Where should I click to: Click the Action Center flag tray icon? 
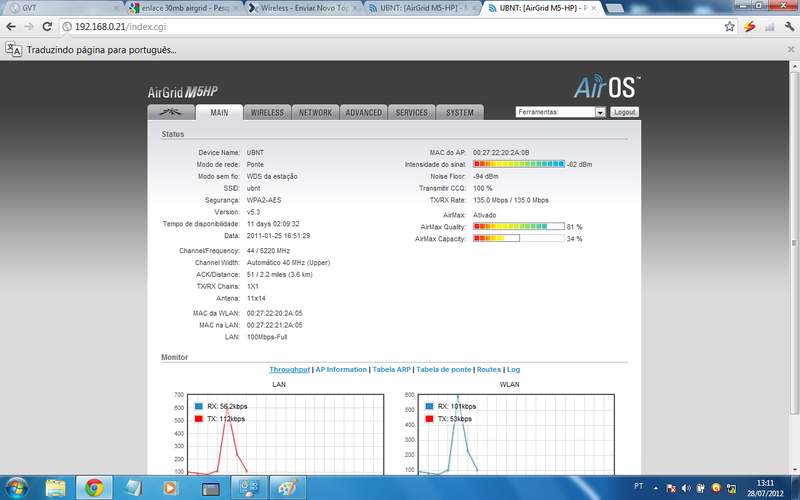pyautogui.click(x=671, y=488)
